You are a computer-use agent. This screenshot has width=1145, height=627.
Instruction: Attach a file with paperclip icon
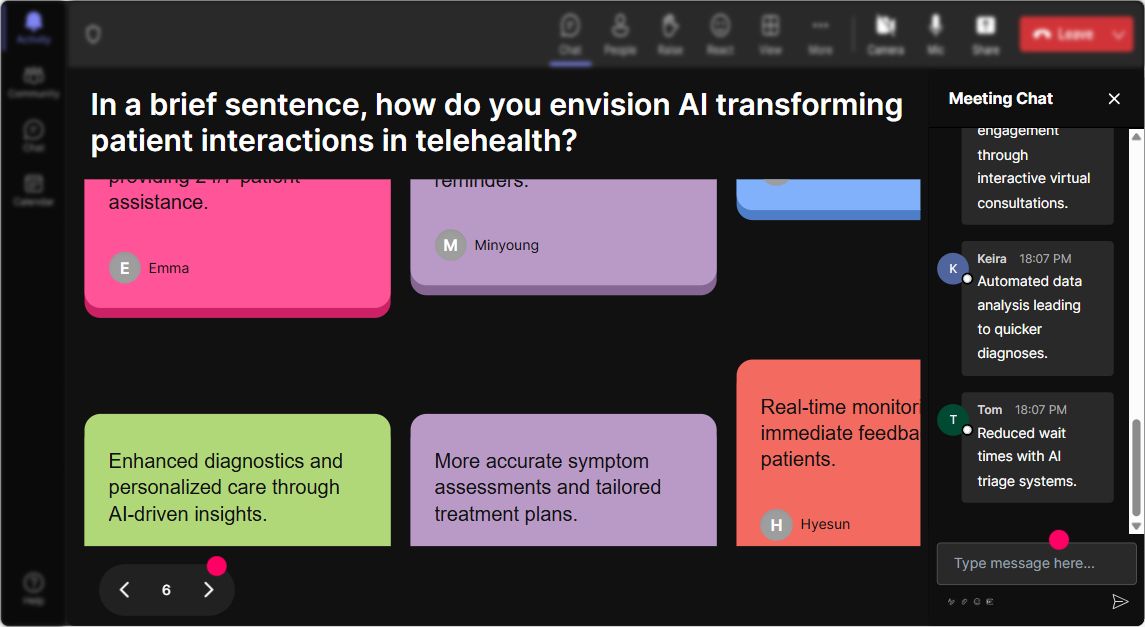(x=965, y=602)
